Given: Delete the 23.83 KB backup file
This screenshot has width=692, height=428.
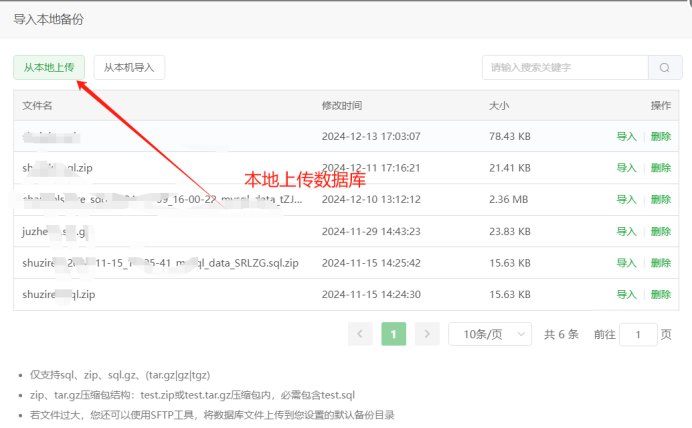Looking at the screenshot, I should [x=661, y=231].
